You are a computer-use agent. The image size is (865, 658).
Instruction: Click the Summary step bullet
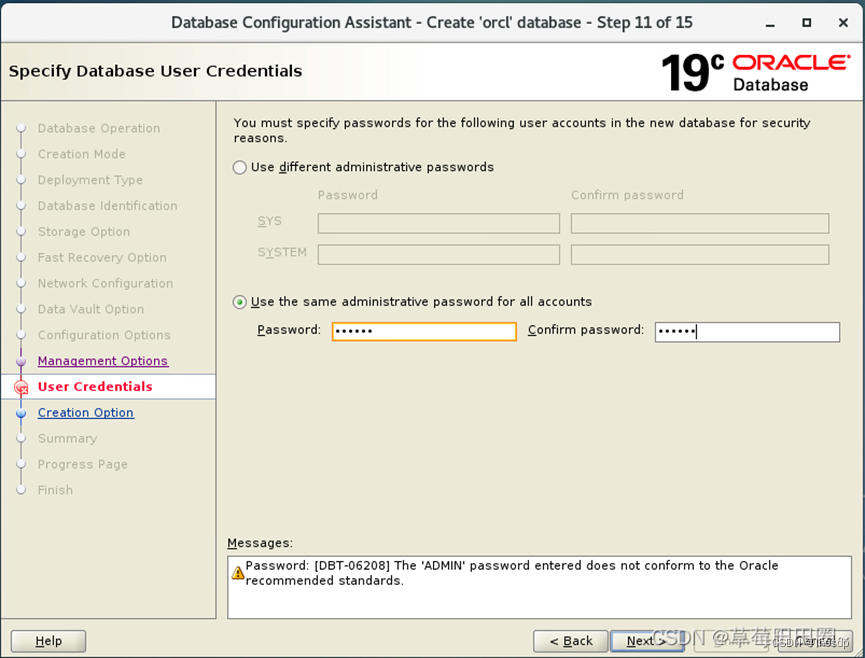pos(21,438)
